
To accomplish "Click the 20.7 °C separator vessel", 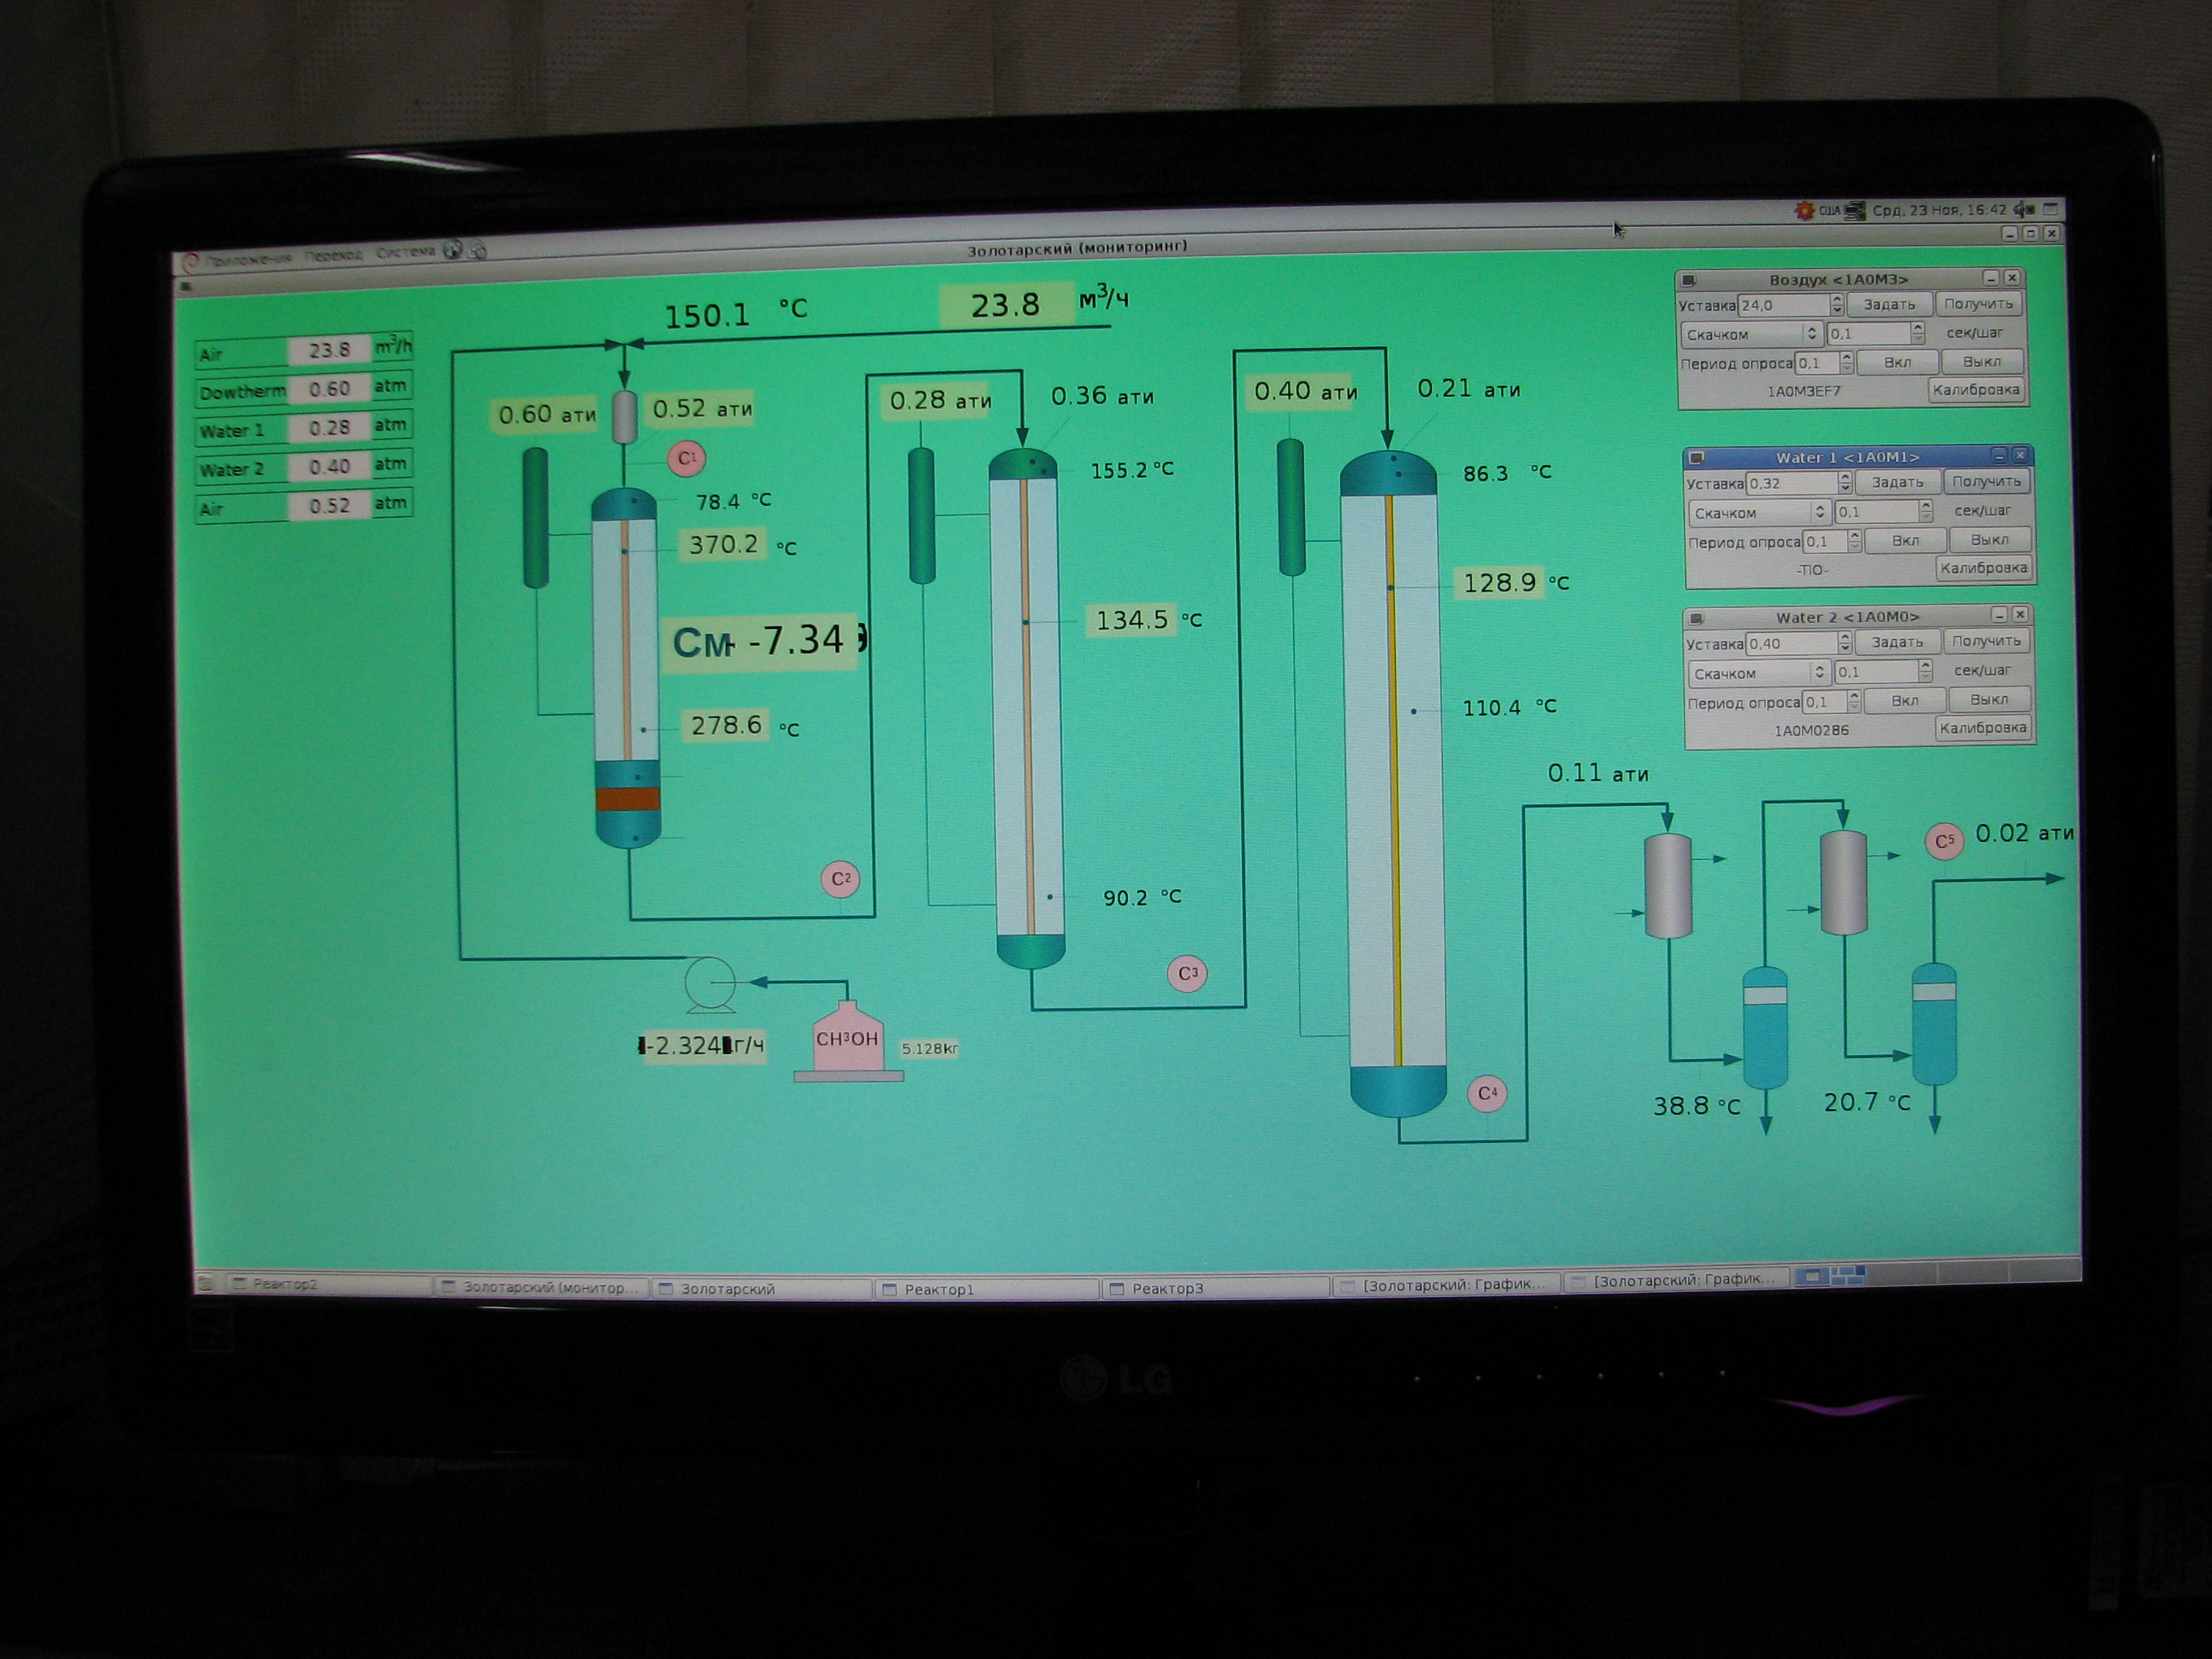I will (x=1934, y=1025).
